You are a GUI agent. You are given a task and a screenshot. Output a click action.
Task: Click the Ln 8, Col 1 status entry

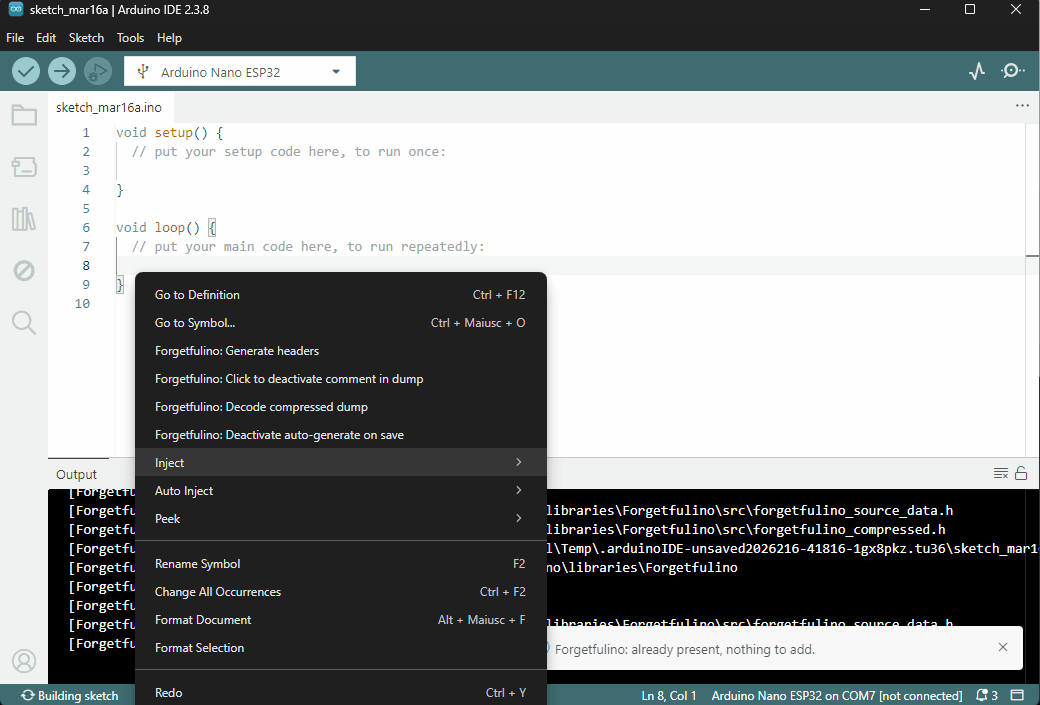pos(669,695)
